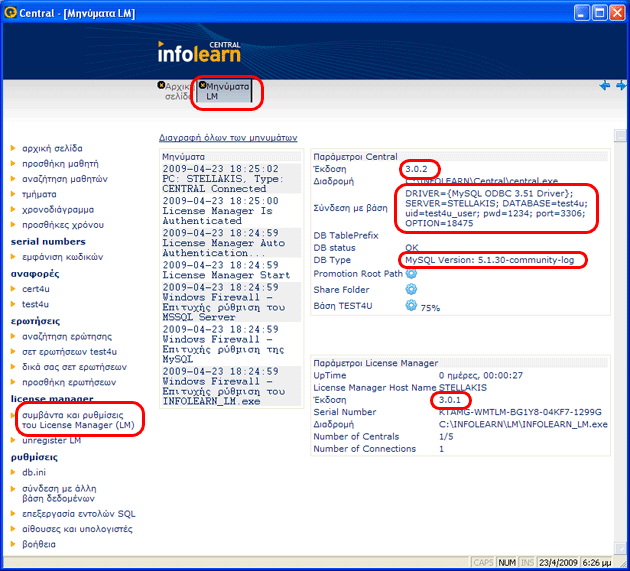
Task: Click the right blue navigation arrow
Action: tap(621, 85)
